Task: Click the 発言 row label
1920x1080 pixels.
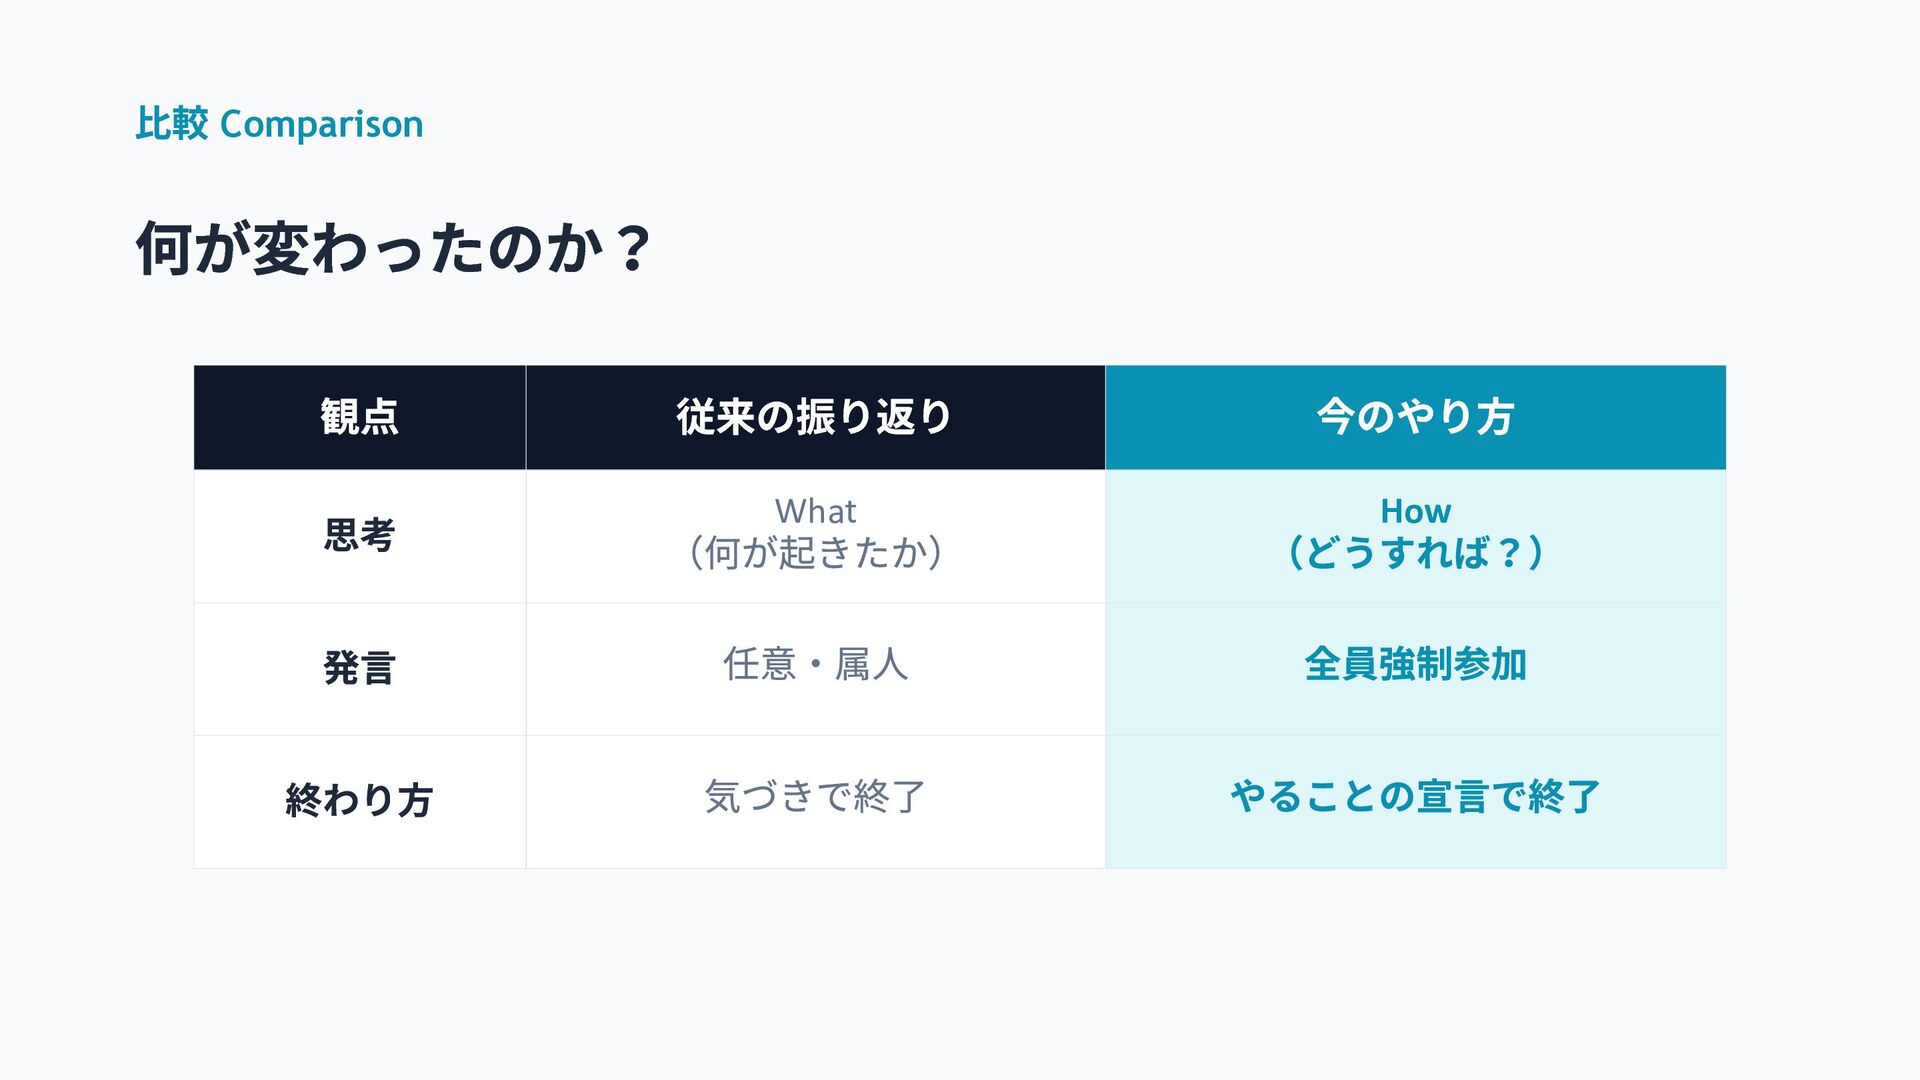Action: point(359,668)
